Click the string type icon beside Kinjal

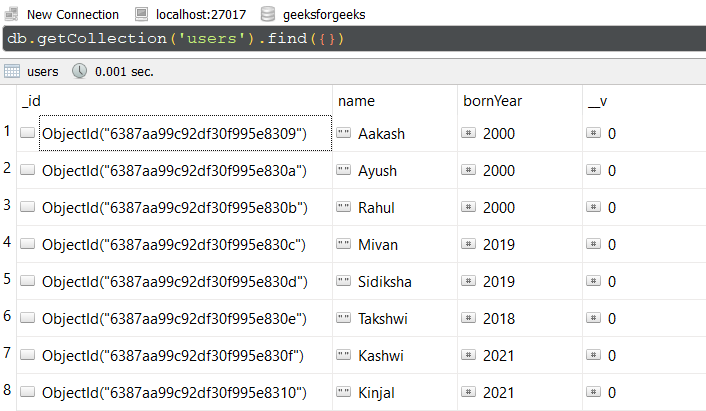point(345,392)
